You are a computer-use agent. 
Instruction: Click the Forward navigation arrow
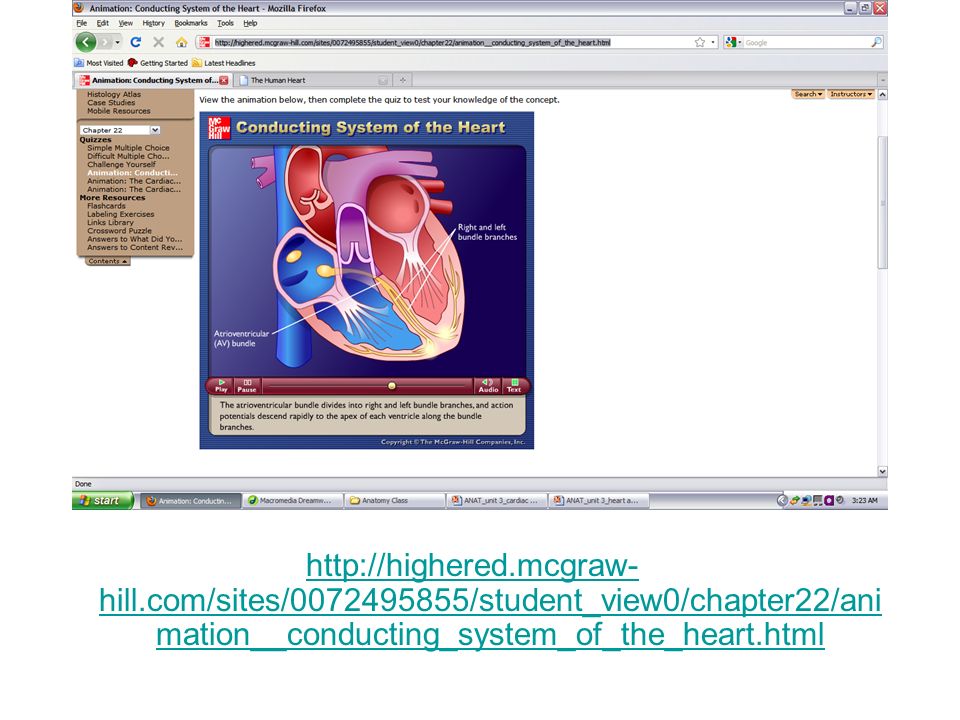(105, 42)
